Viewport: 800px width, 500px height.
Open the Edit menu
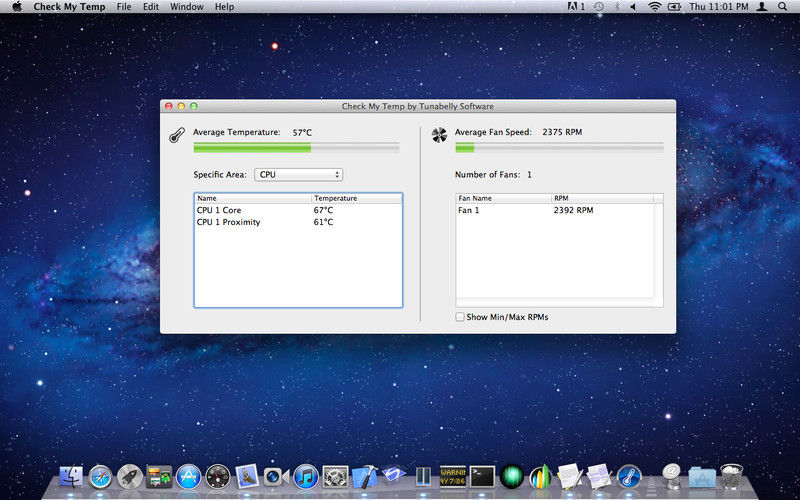click(x=151, y=7)
